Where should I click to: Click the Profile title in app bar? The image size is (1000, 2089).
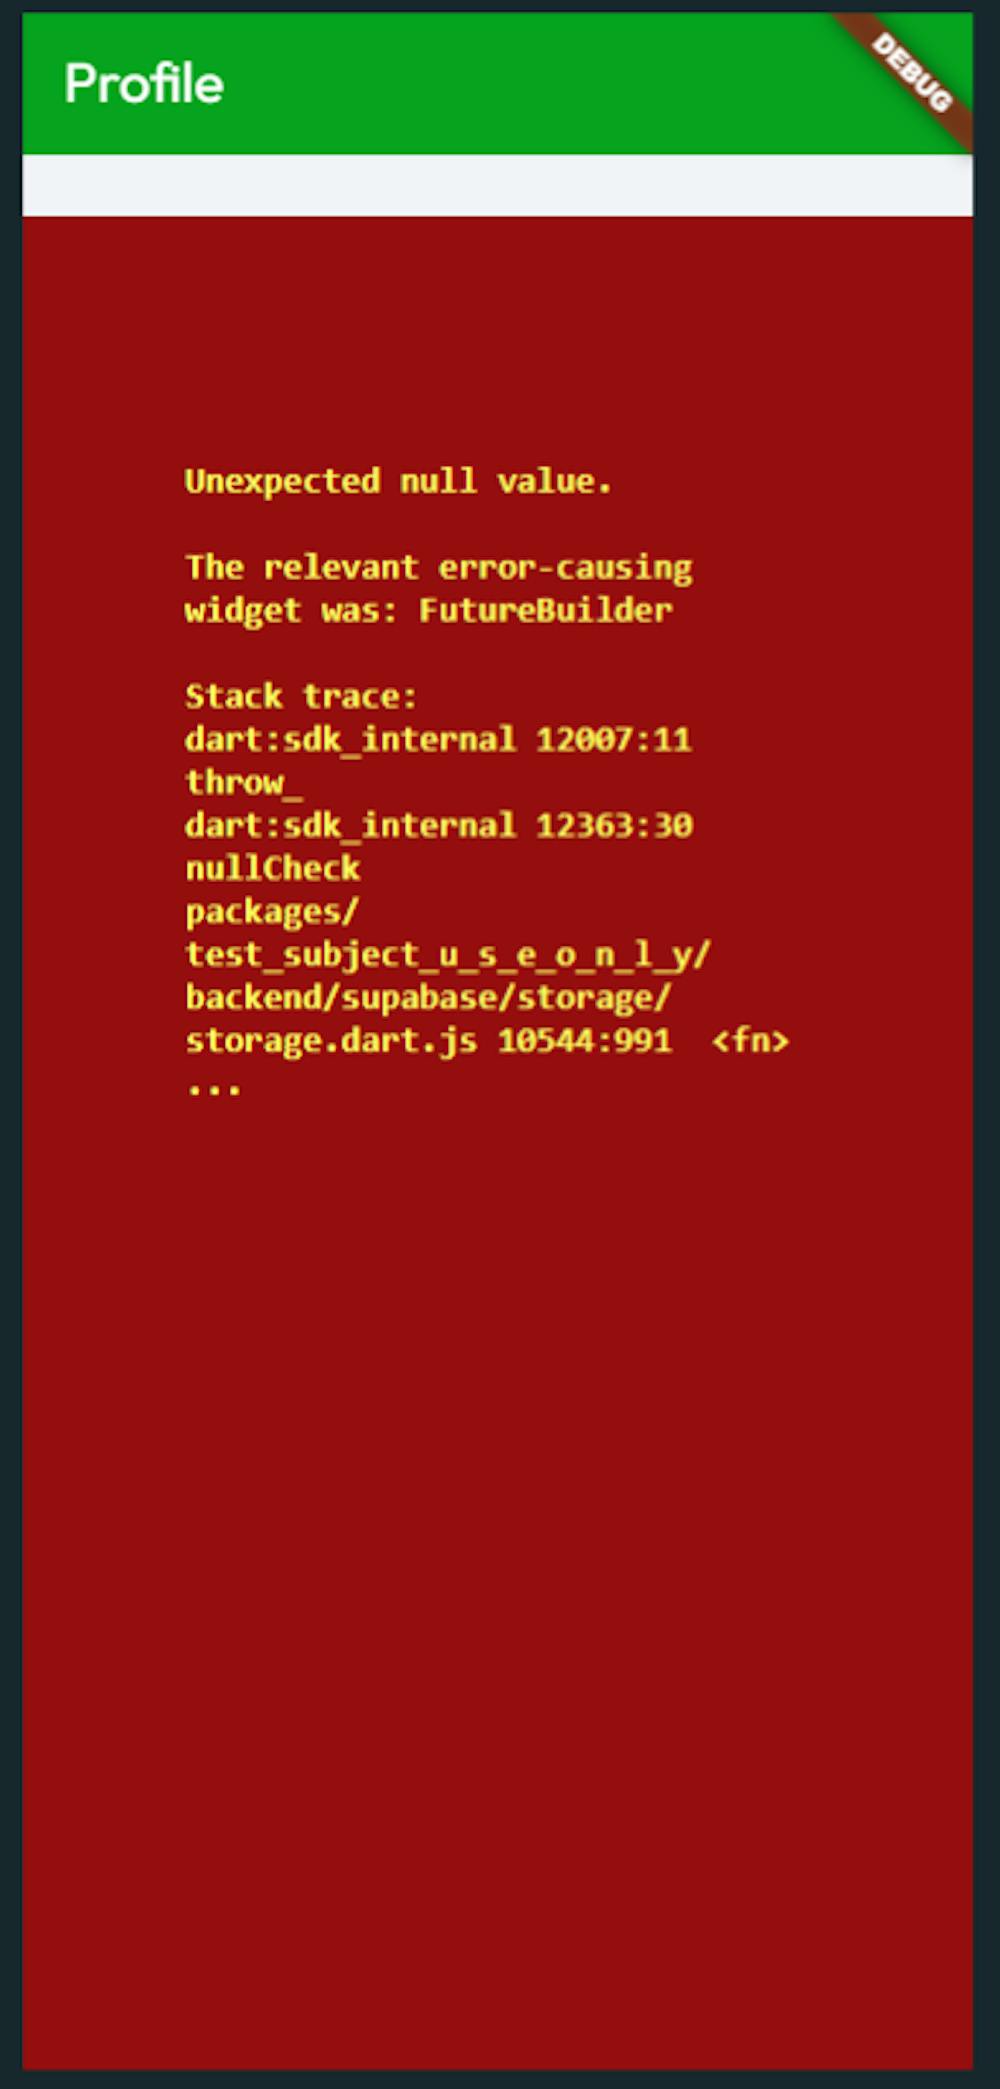(144, 83)
